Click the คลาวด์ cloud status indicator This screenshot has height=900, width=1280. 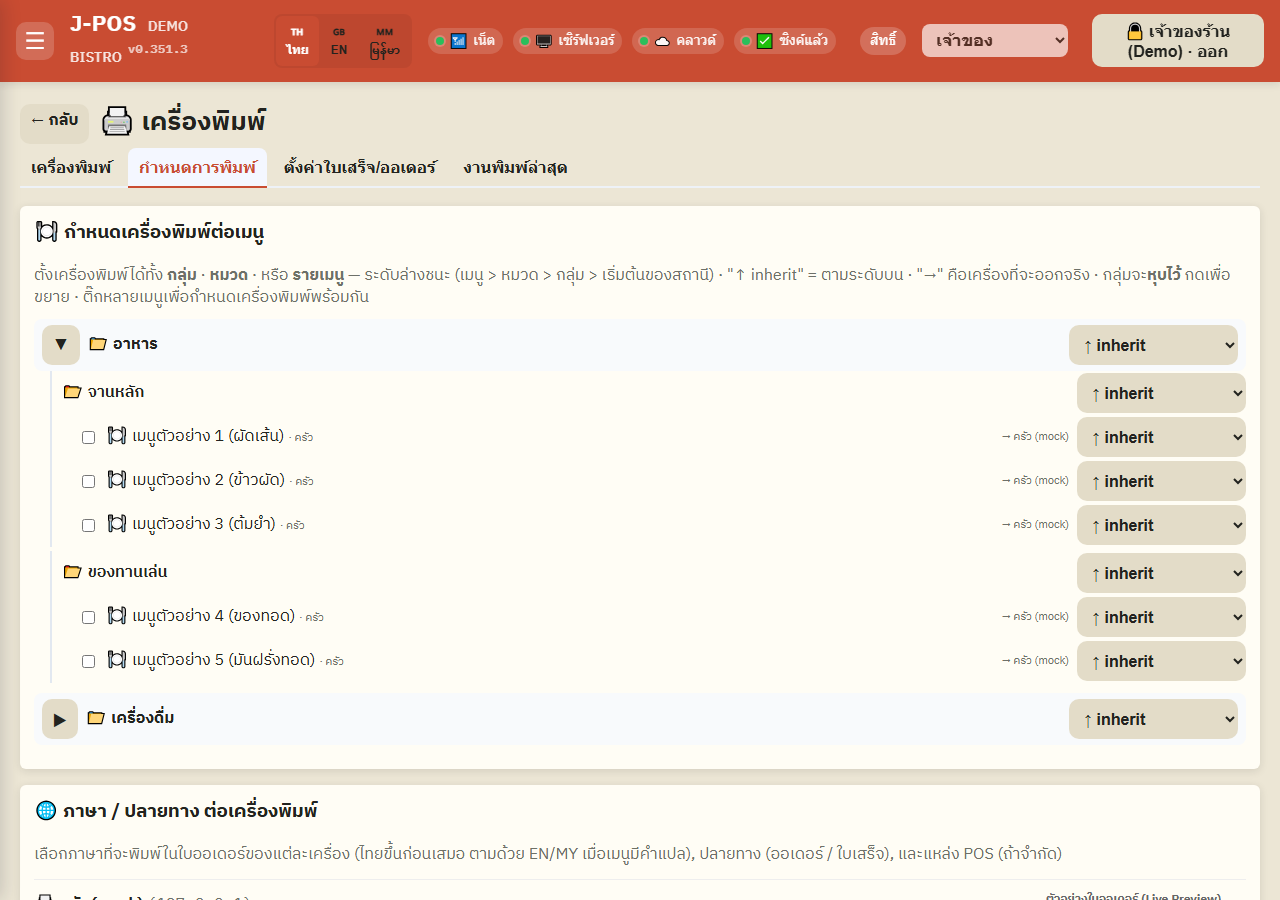coord(677,41)
